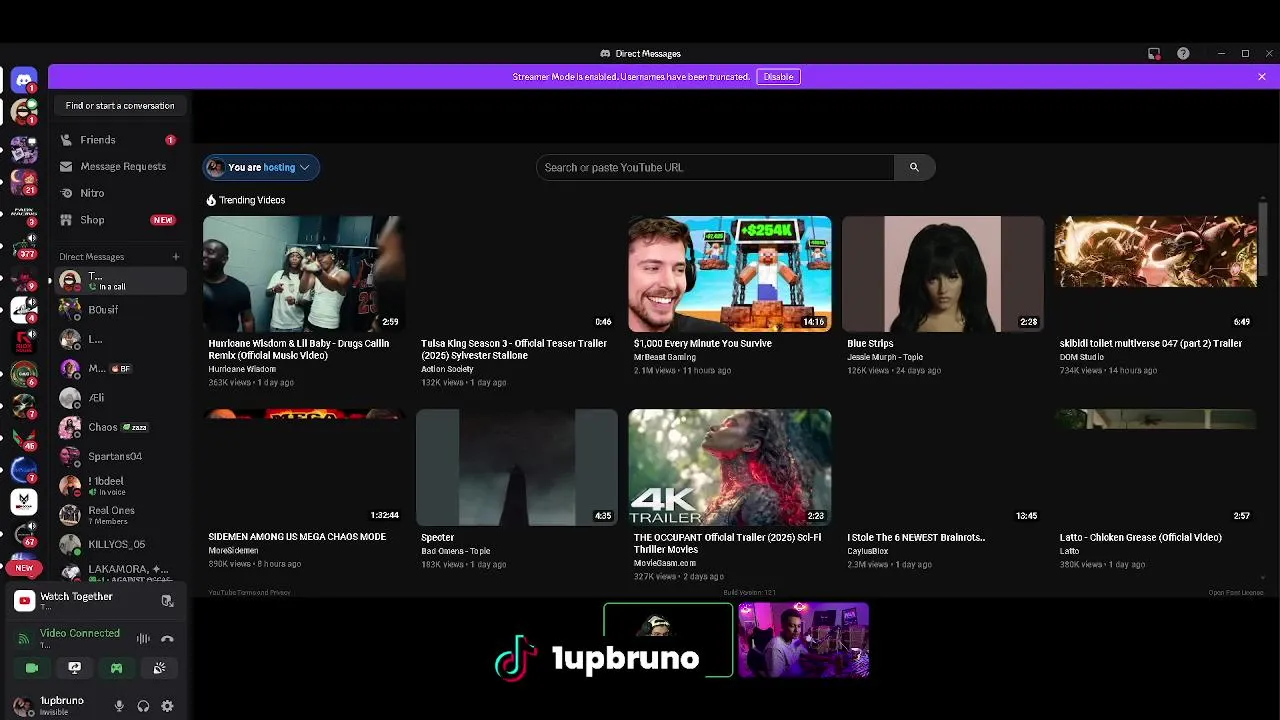The width and height of the screenshot is (1280, 720).
Task: Open video connection signal details icon
Action: pyautogui.click(x=24, y=639)
